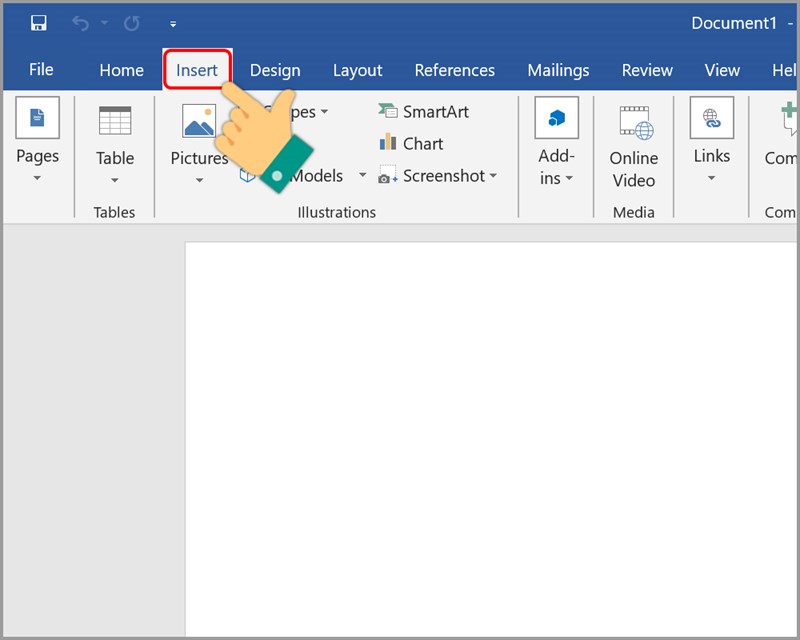Expand the Pictures dropdown arrow
This screenshot has width=800, height=640.
(199, 180)
